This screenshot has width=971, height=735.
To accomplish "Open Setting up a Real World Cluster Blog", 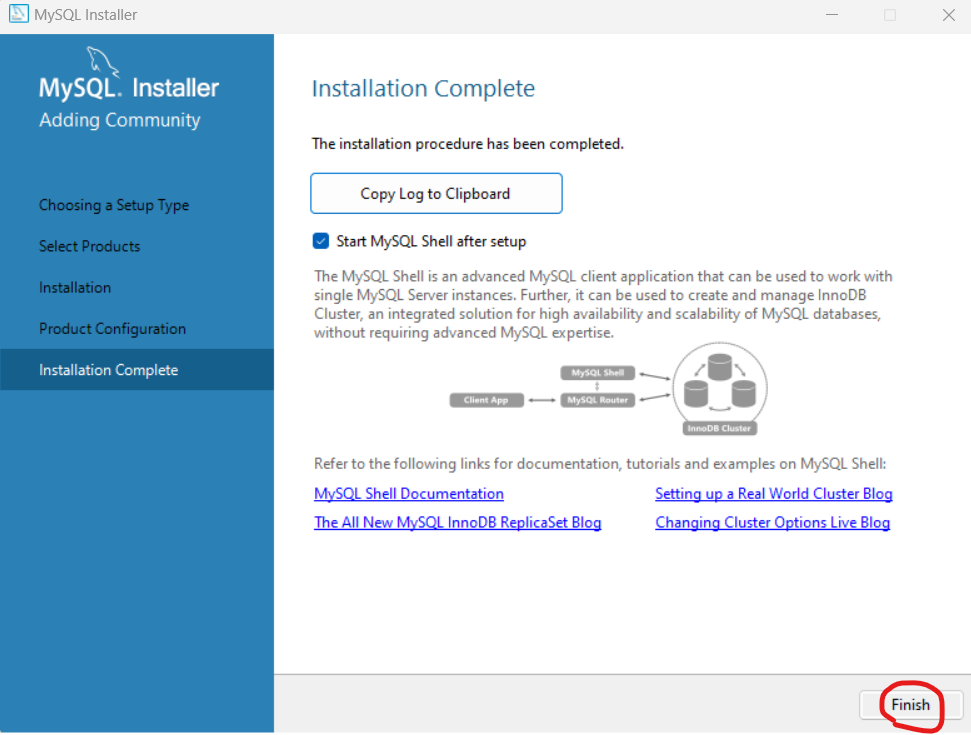I will coord(773,494).
